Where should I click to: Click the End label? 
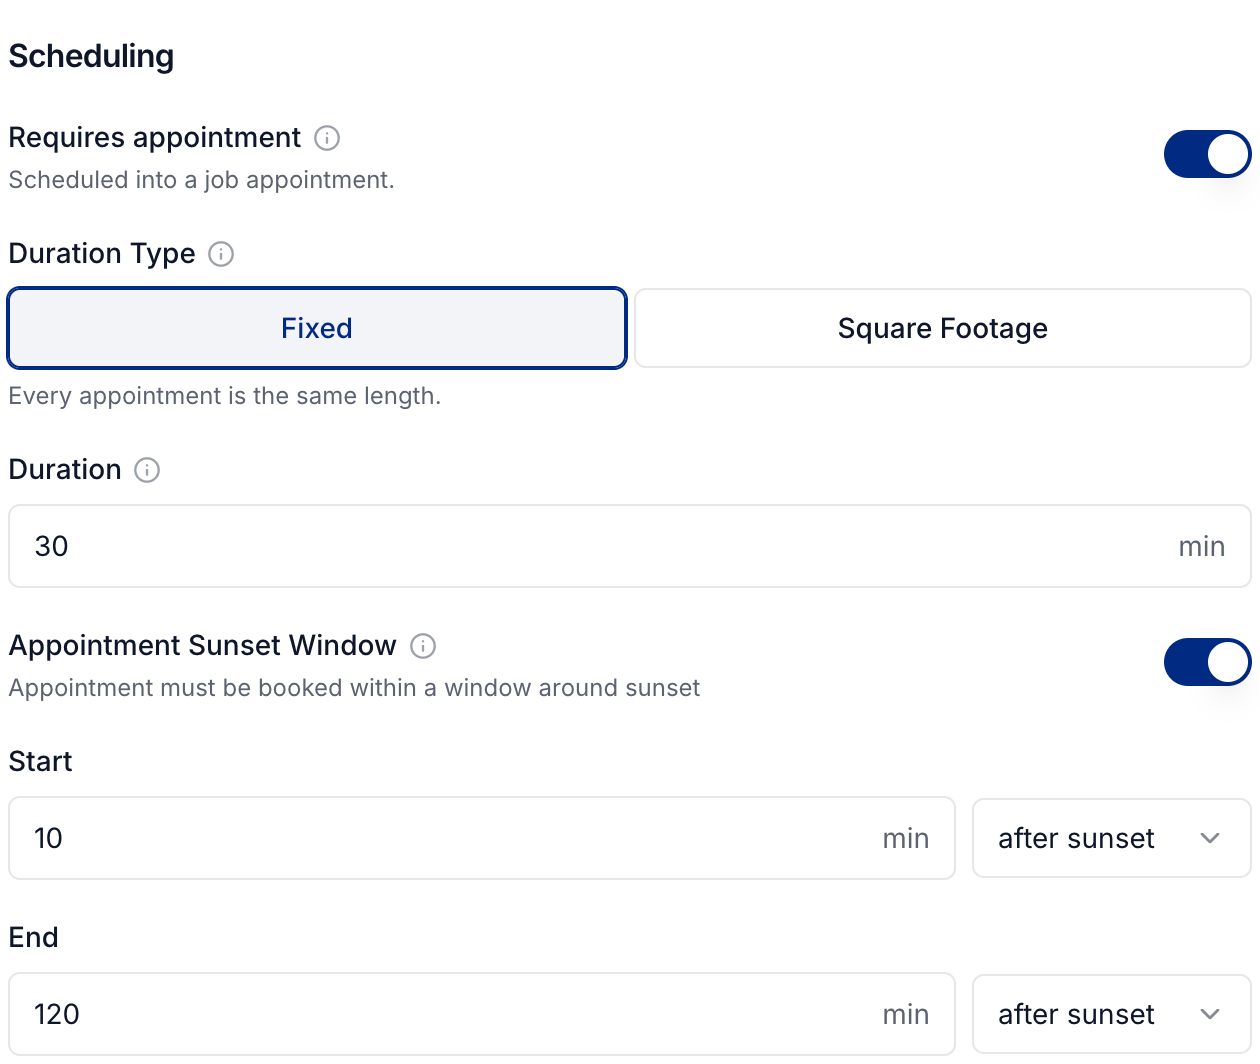click(34, 938)
